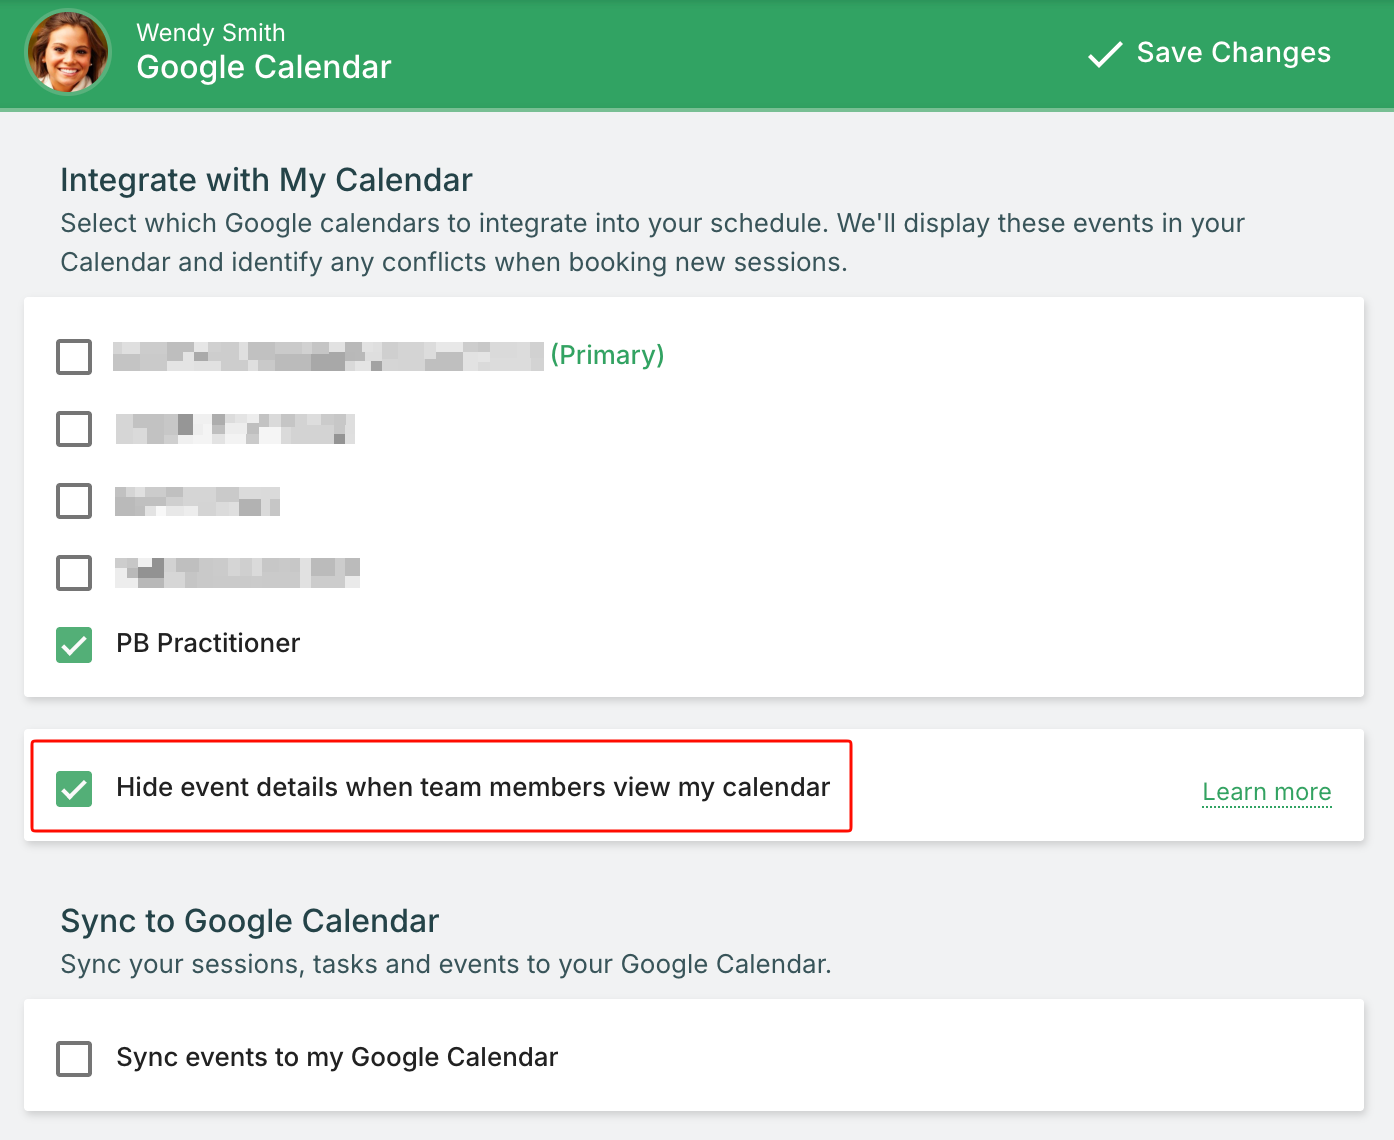The image size is (1394, 1140).
Task: Enable Sync events to my Google Calendar checkbox
Action: coord(74,1059)
